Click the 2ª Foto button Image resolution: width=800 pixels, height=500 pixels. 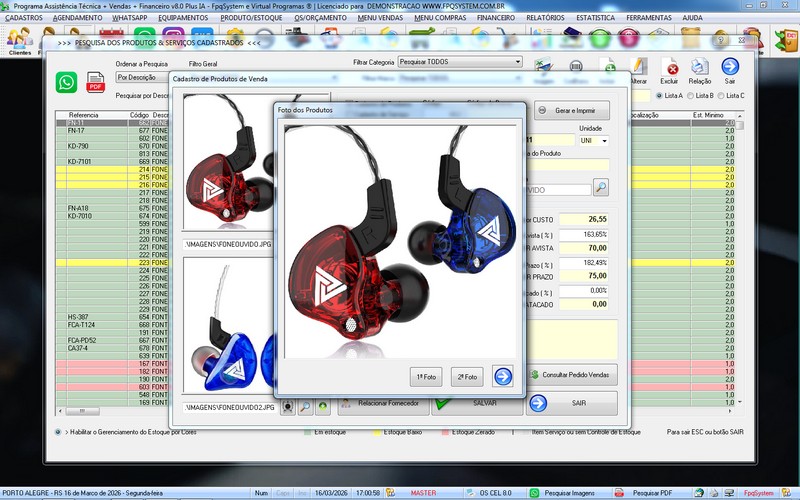click(x=467, y=377)
